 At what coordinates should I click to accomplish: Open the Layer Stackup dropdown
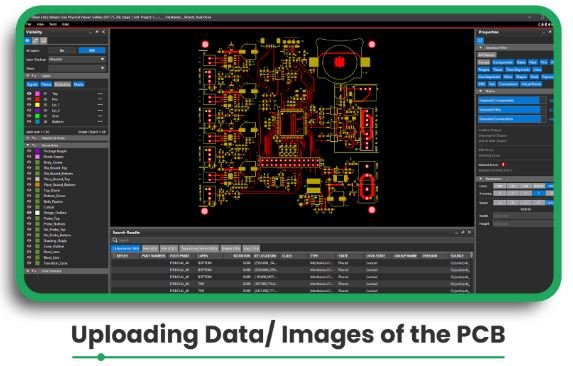click(x=77, y=59)
